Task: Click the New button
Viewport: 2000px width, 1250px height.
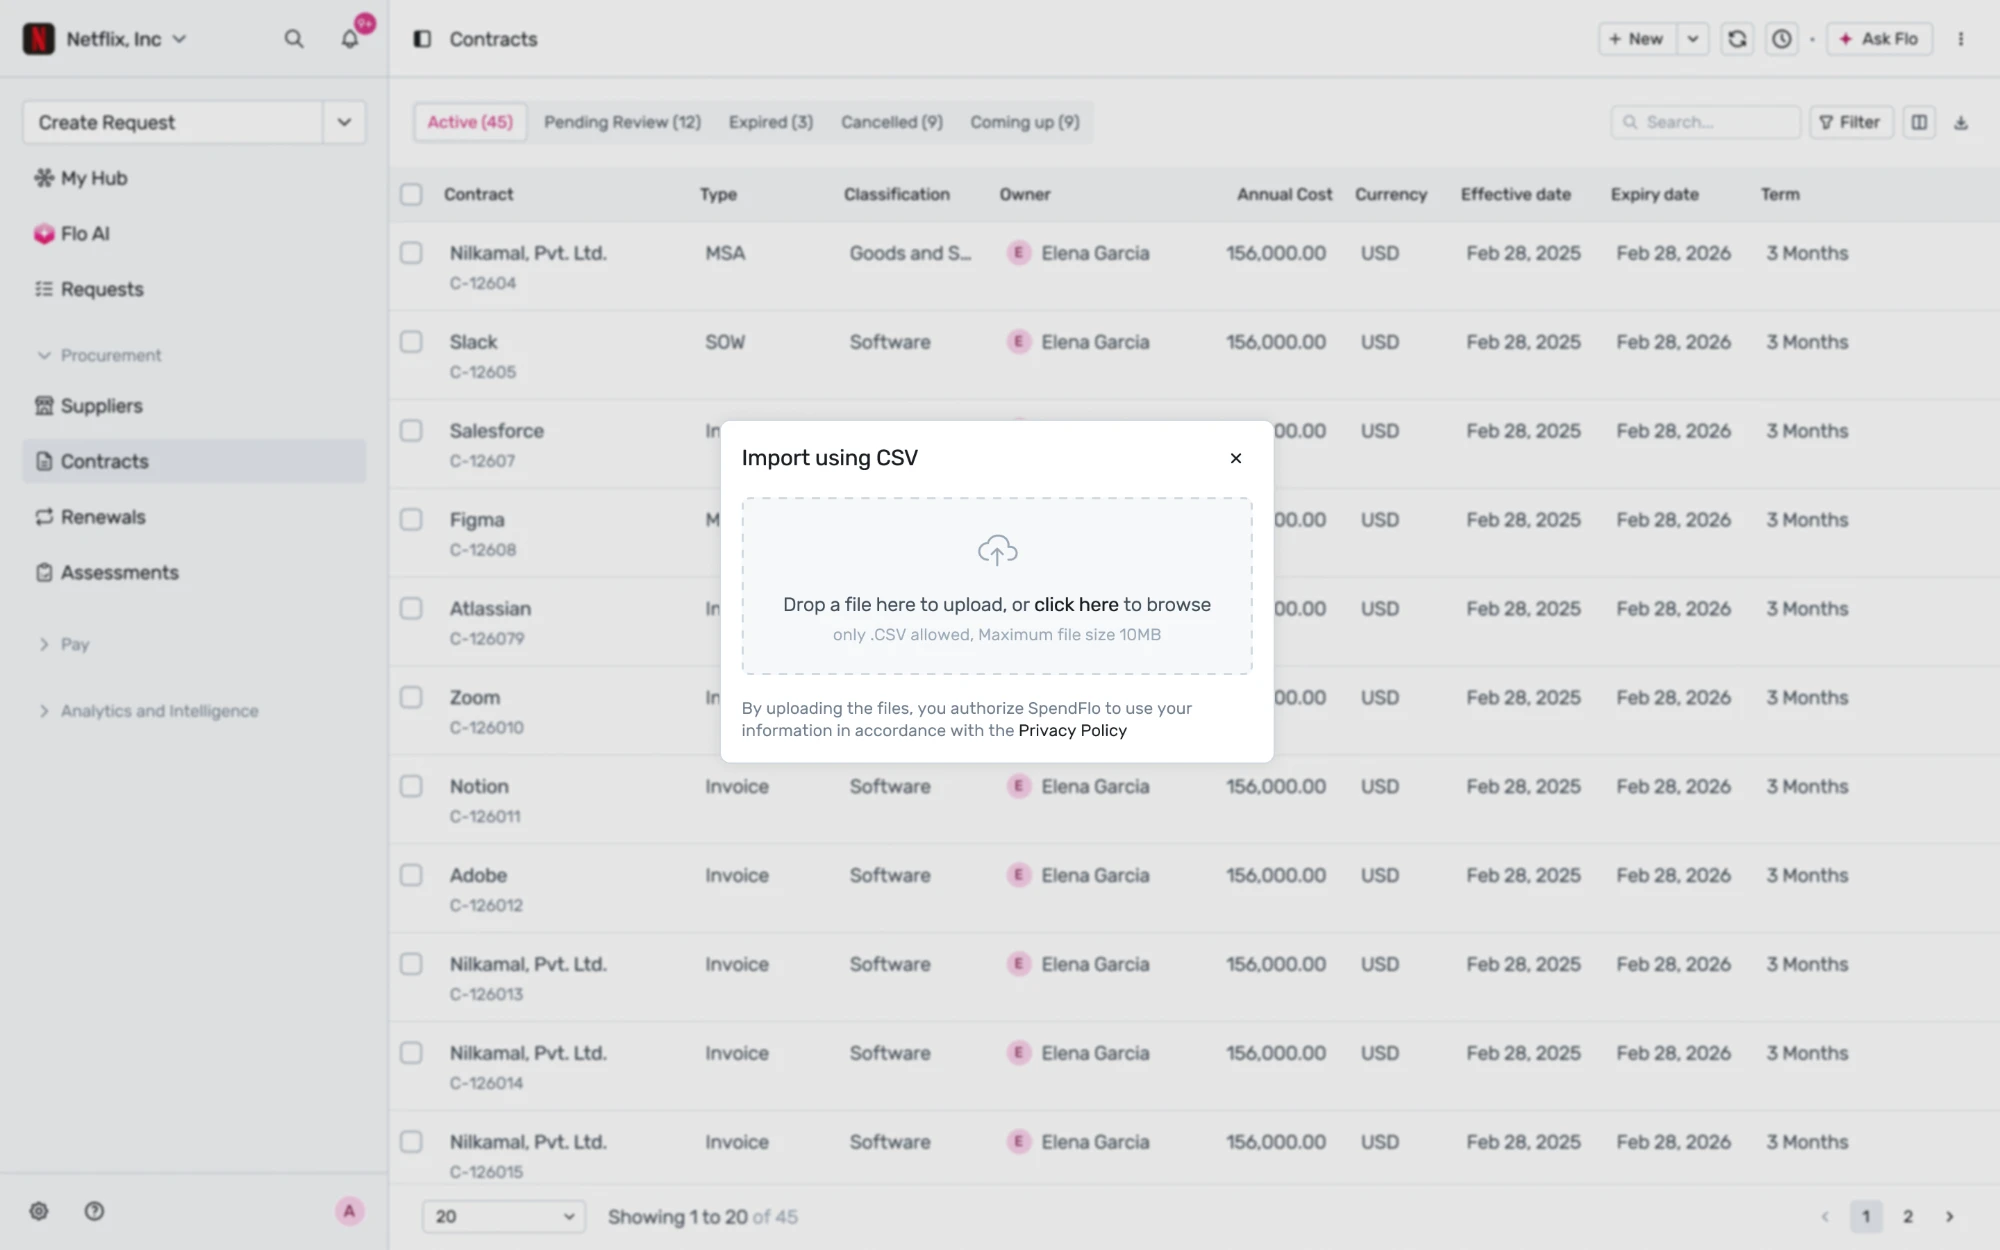Action: click(x=1636, y=39)
